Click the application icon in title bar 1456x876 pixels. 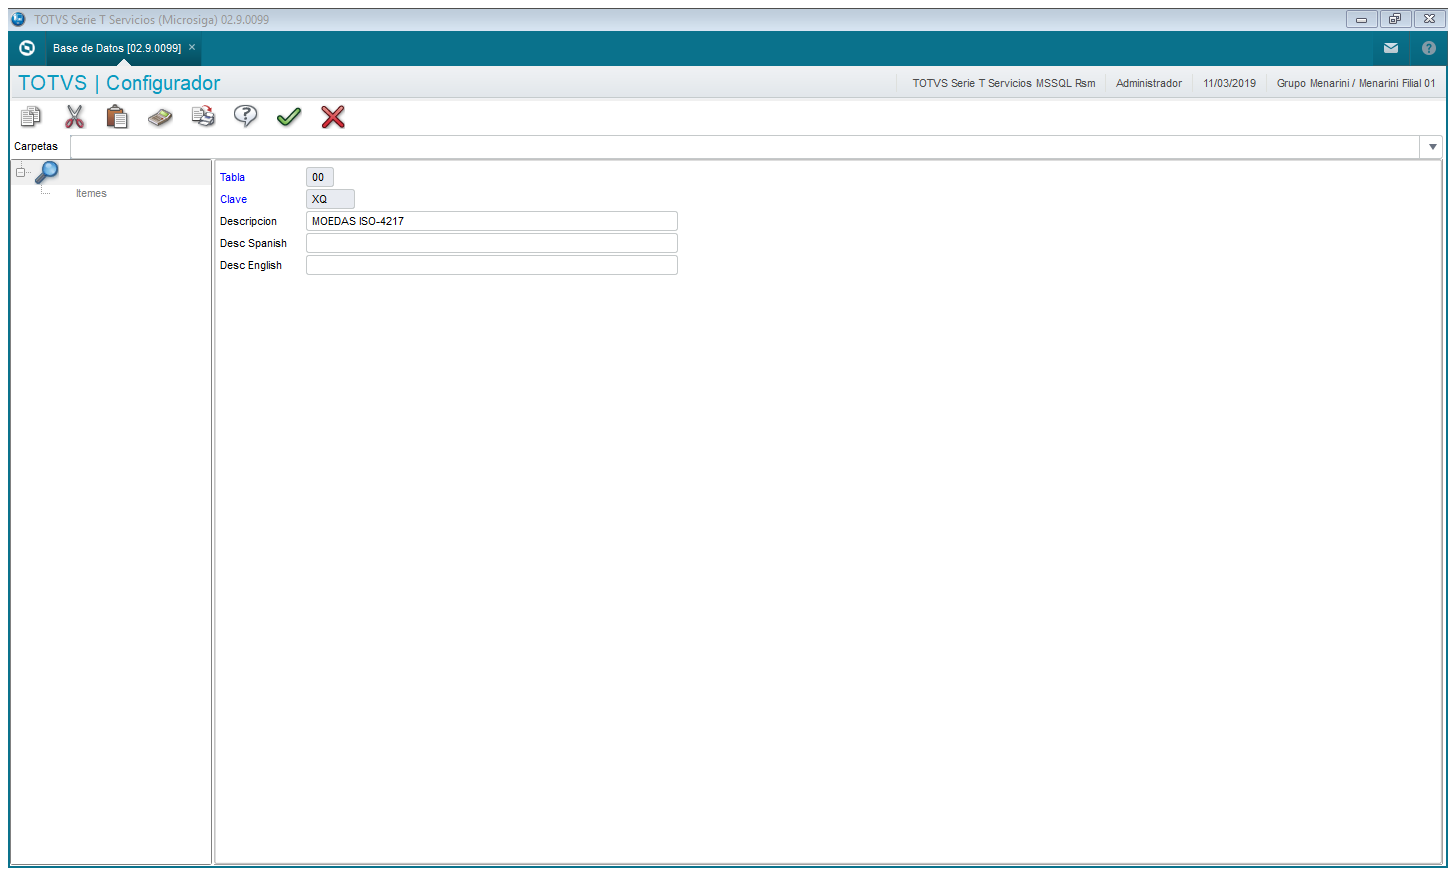coord(18,19)
